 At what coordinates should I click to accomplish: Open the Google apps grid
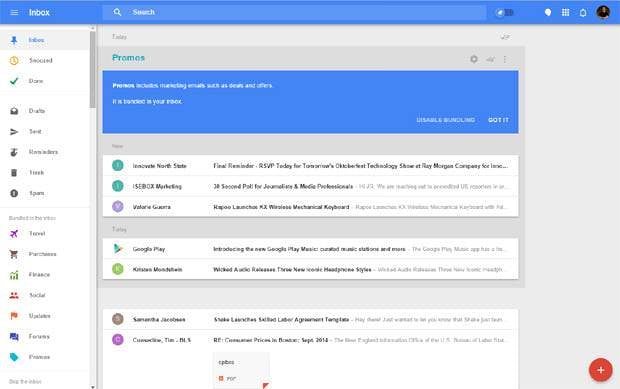[x=565, y=13]
